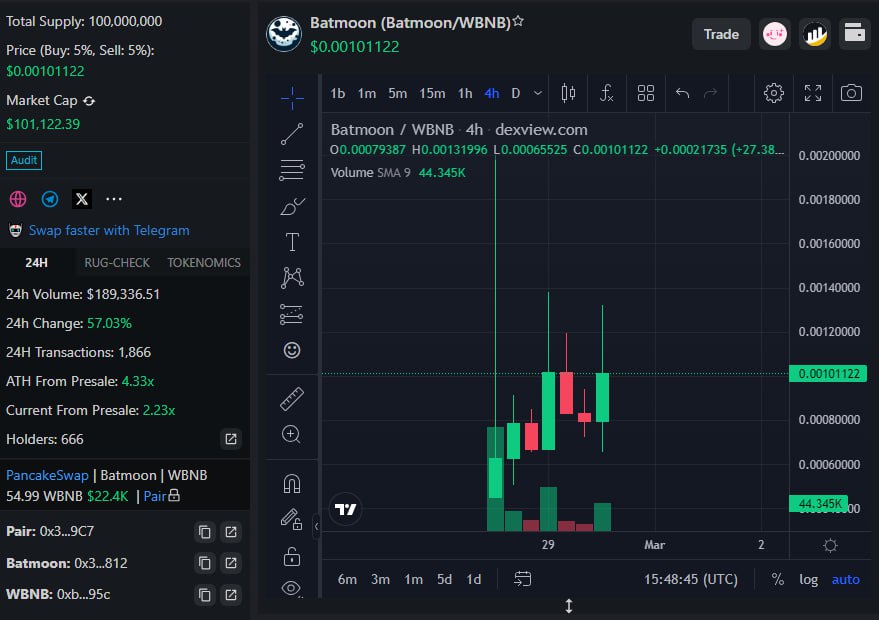Open the project website globe icon
The image size is (879, 620).
18,199
